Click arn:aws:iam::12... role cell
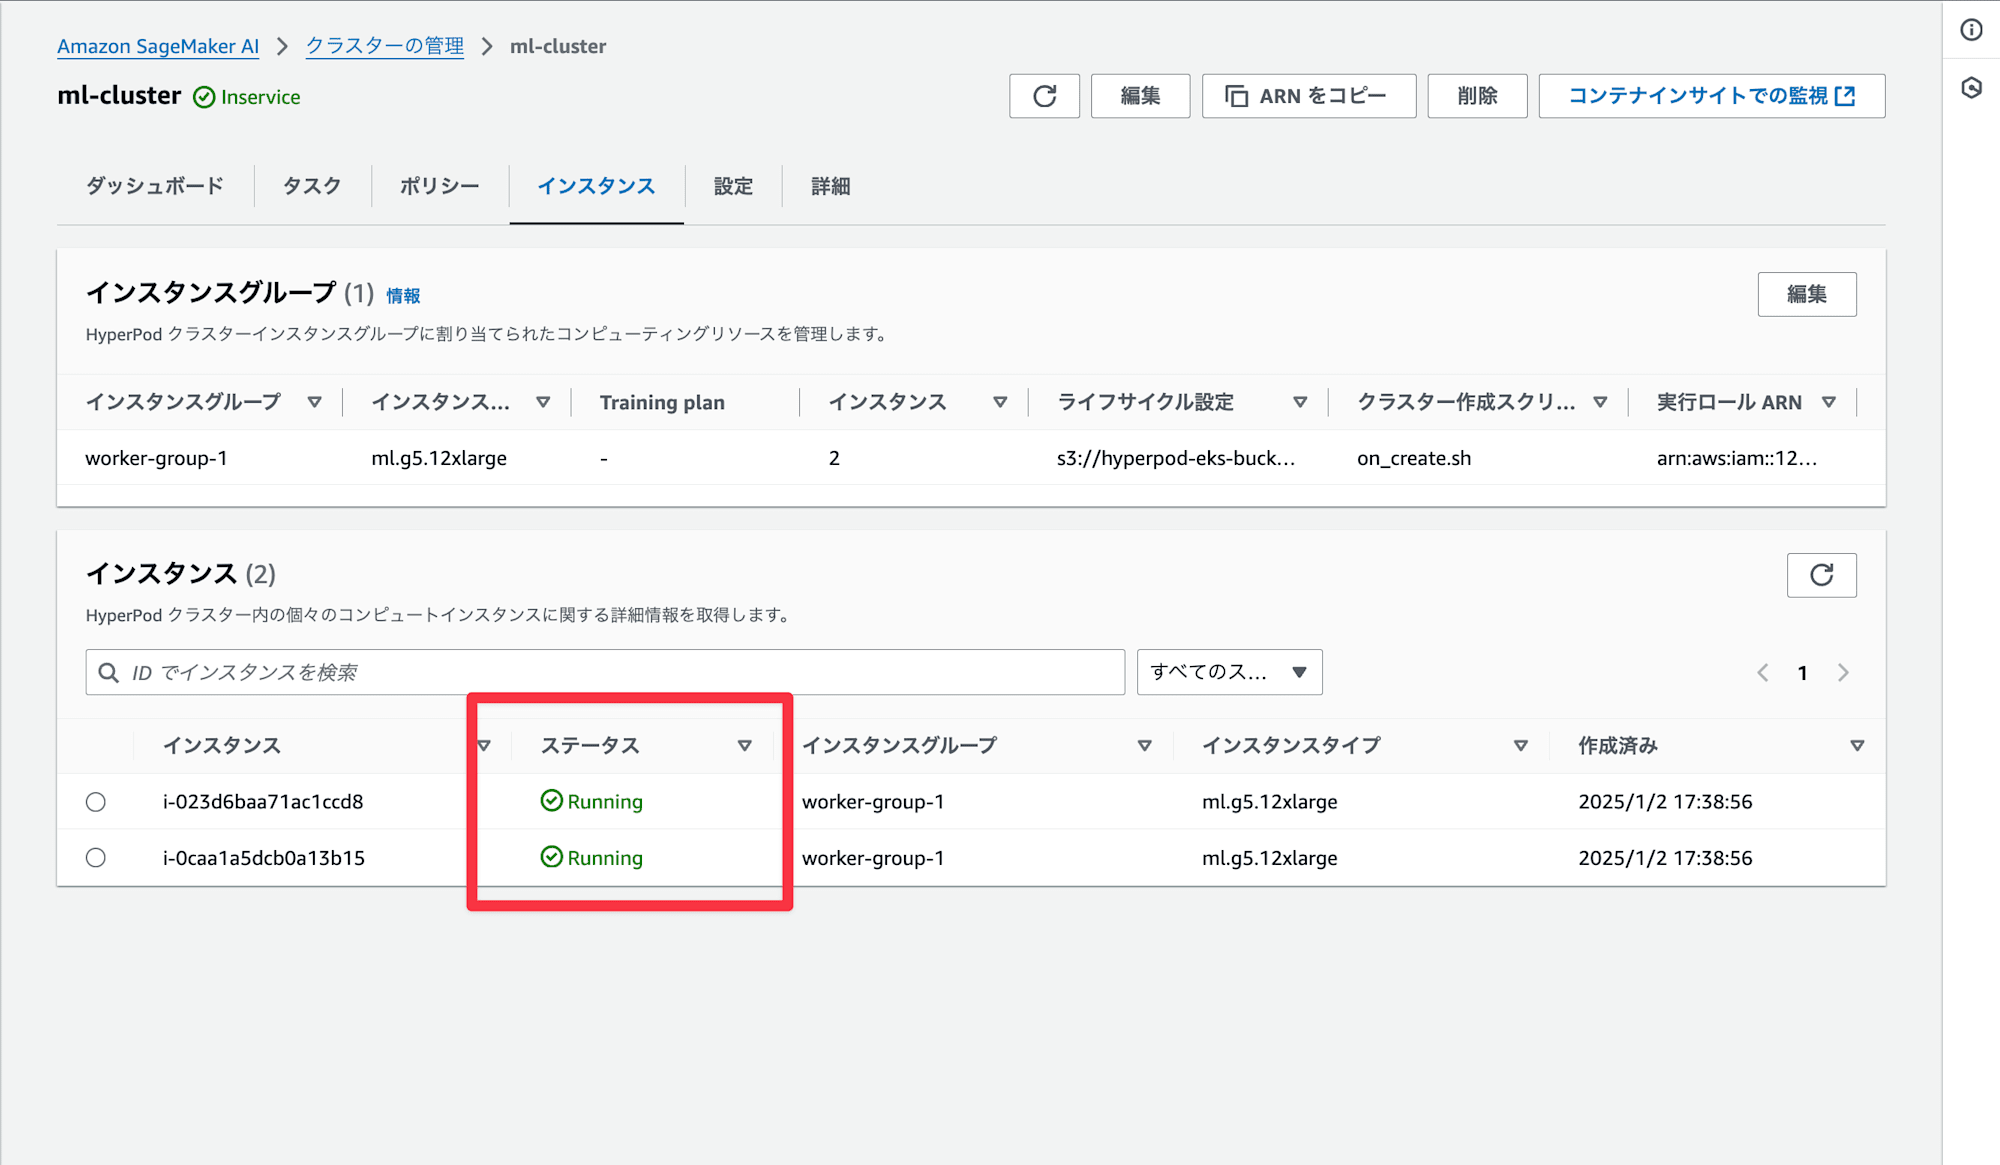Screen dimensions: 2000x1165 (x=1737, y=458)
